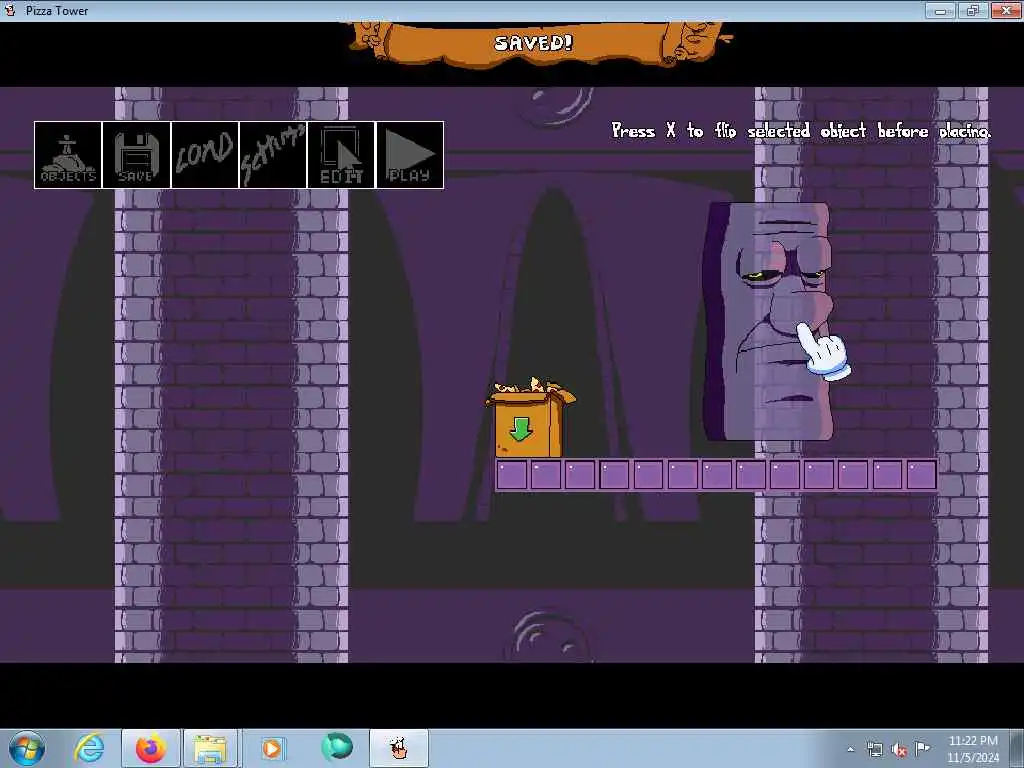This screenshot has width=1024, height=768.
Task: Open Windows Media Player from the taskbar
Action: coord(272,748)
